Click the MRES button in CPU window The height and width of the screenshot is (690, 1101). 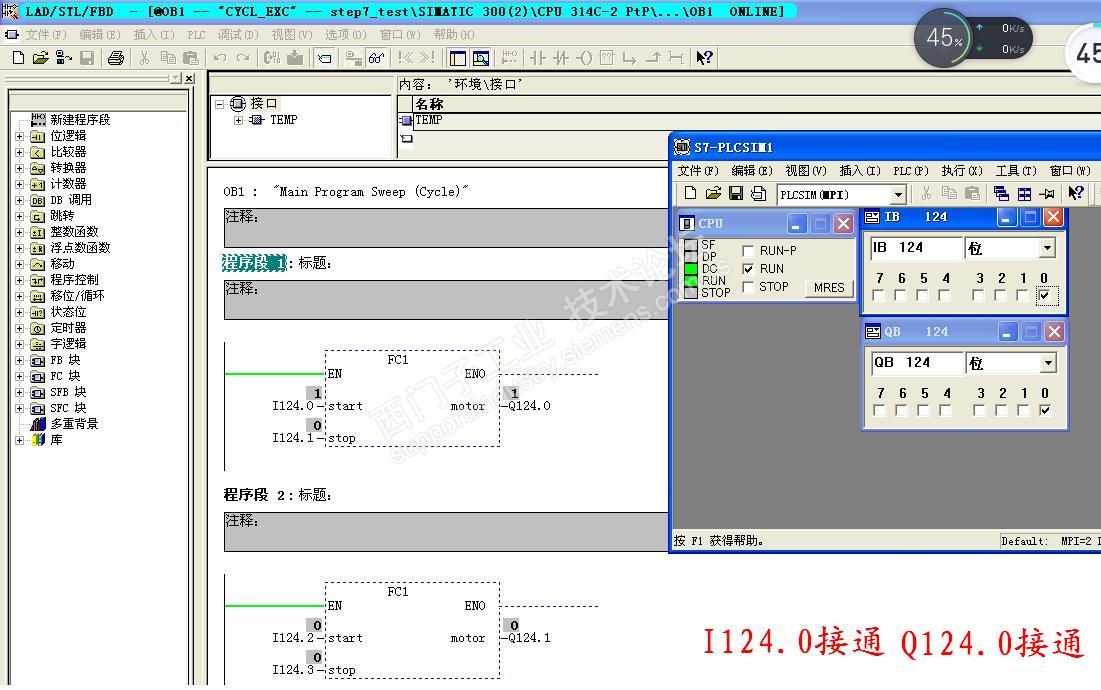click(829, 288)
